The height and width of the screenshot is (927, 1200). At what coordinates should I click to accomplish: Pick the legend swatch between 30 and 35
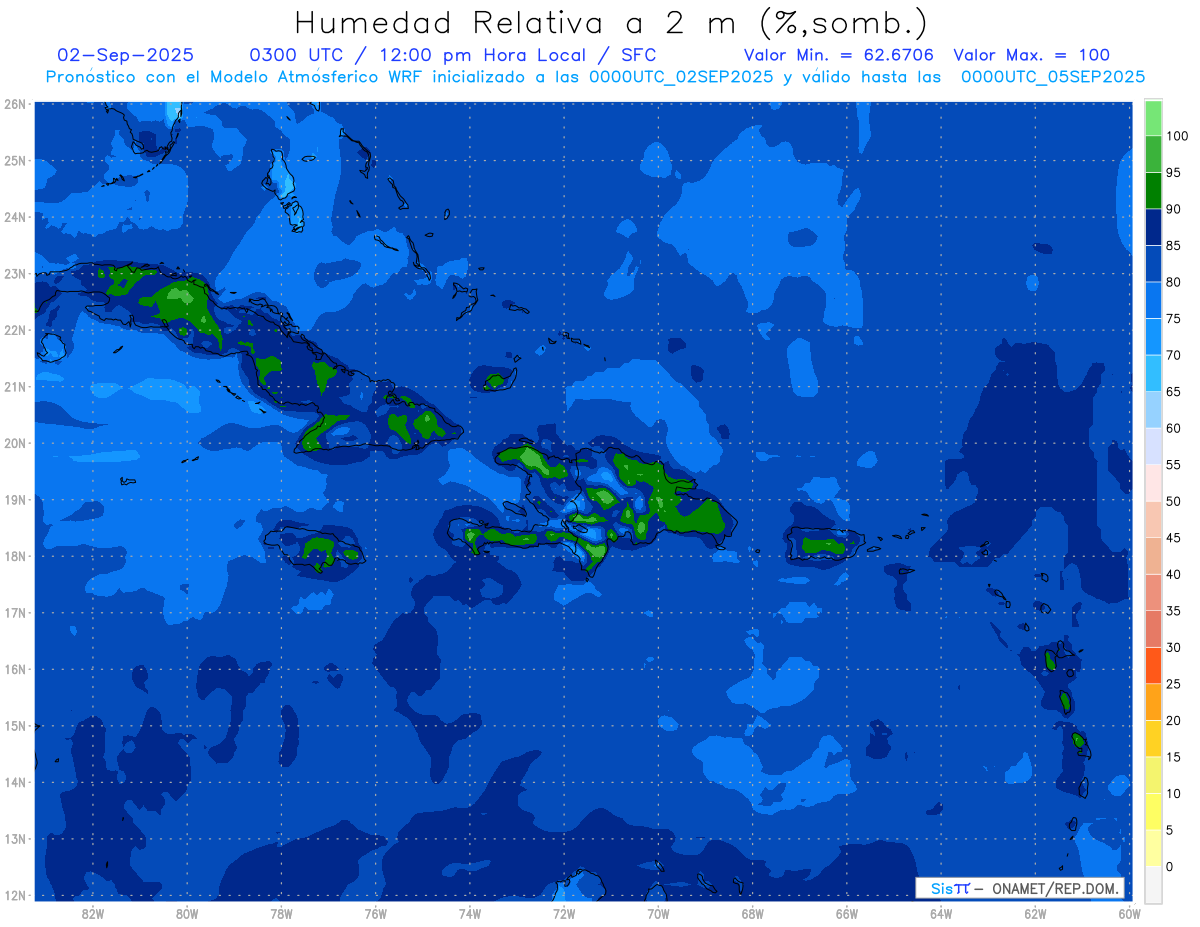pyautogui.click(x=1153, y=628)
